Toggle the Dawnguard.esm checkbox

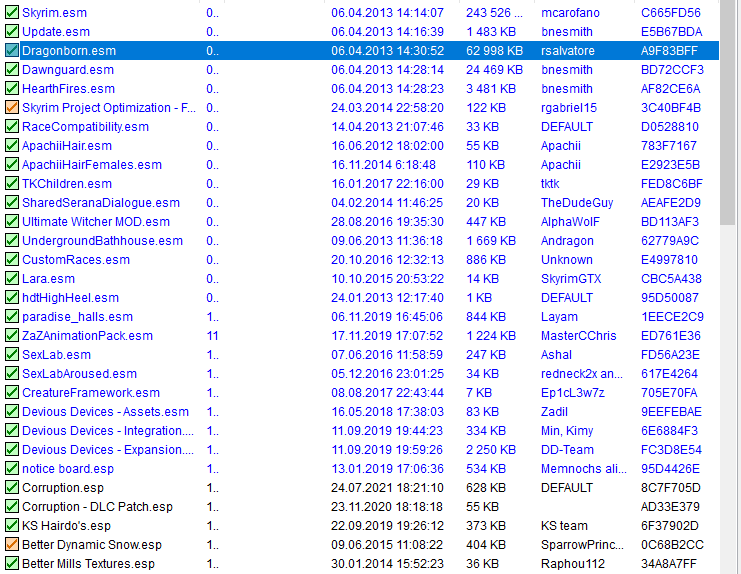click(x=12, y=70)
